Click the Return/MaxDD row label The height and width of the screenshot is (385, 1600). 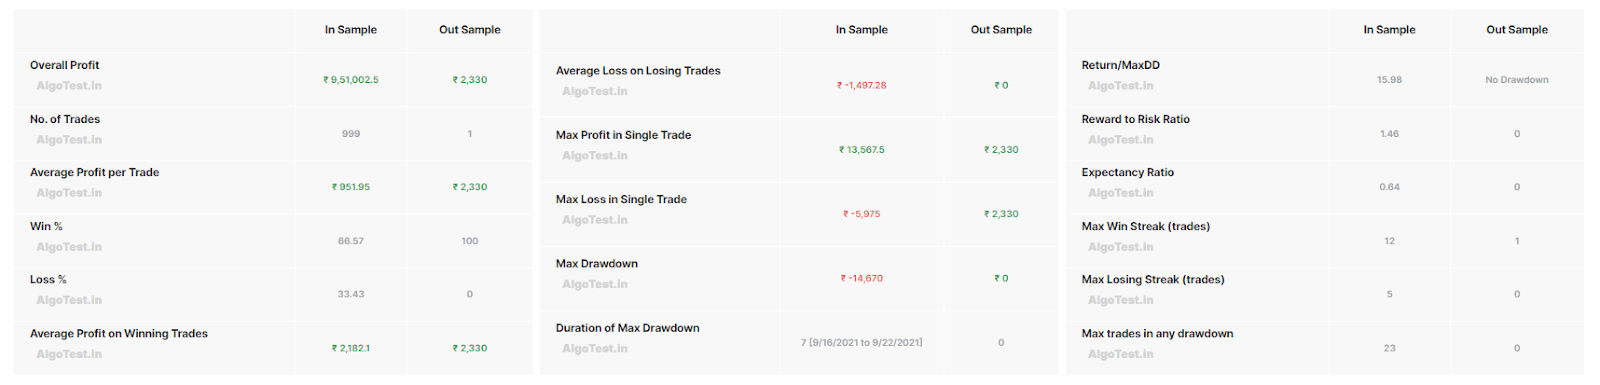coord(1121,65)
